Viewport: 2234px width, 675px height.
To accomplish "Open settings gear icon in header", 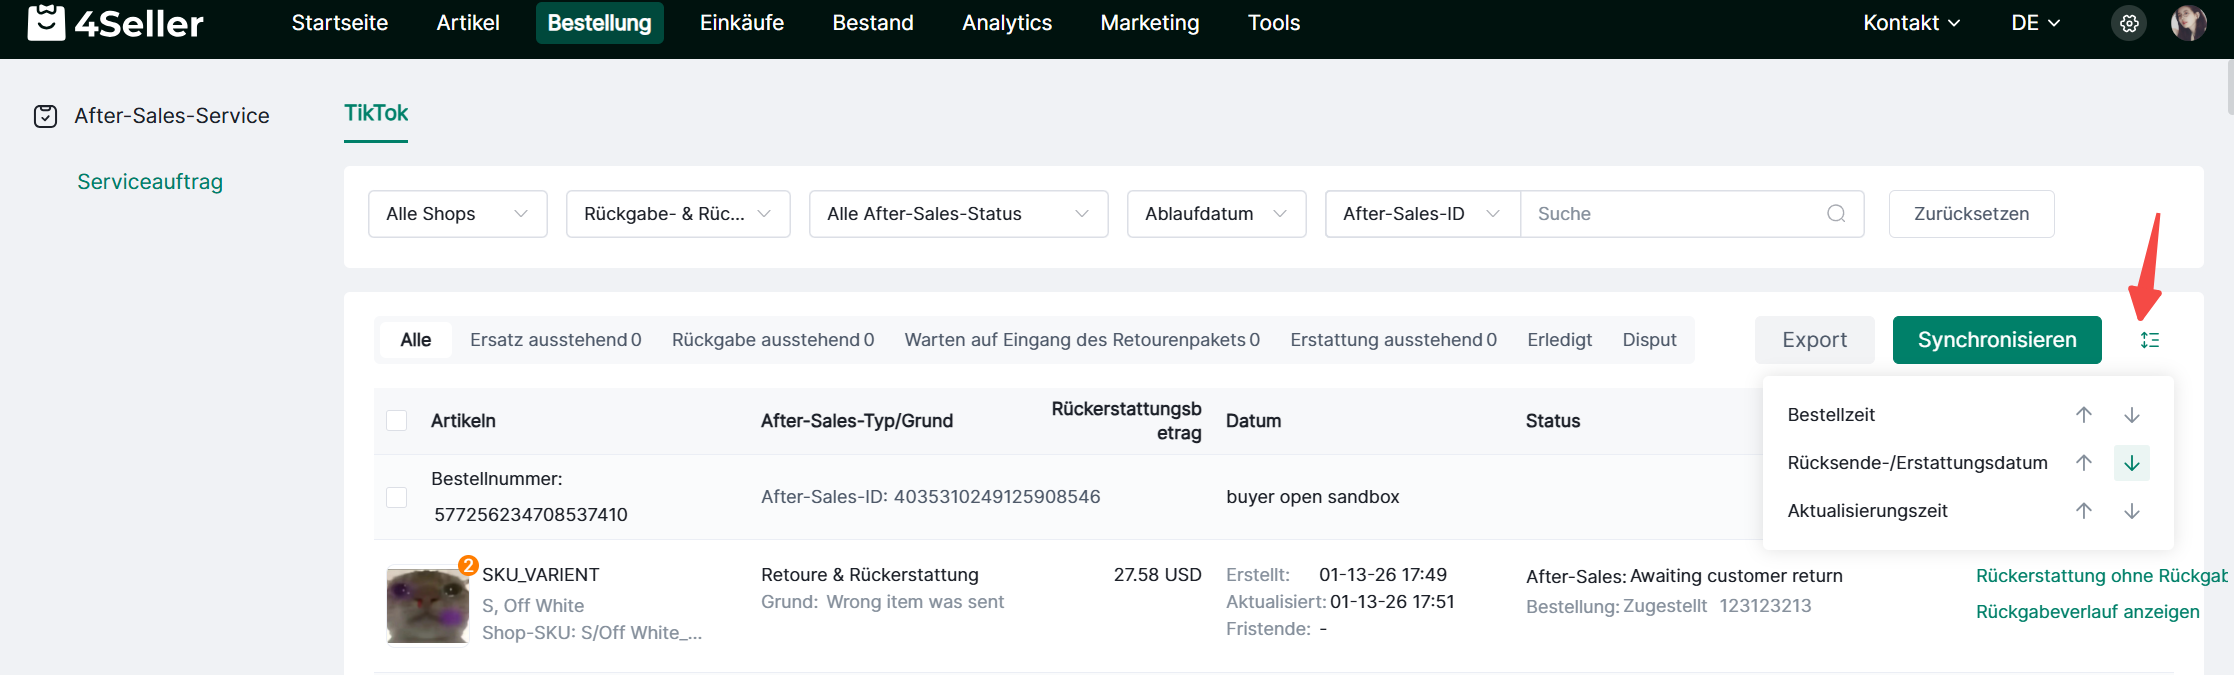I will click(x=2129, y=23).
